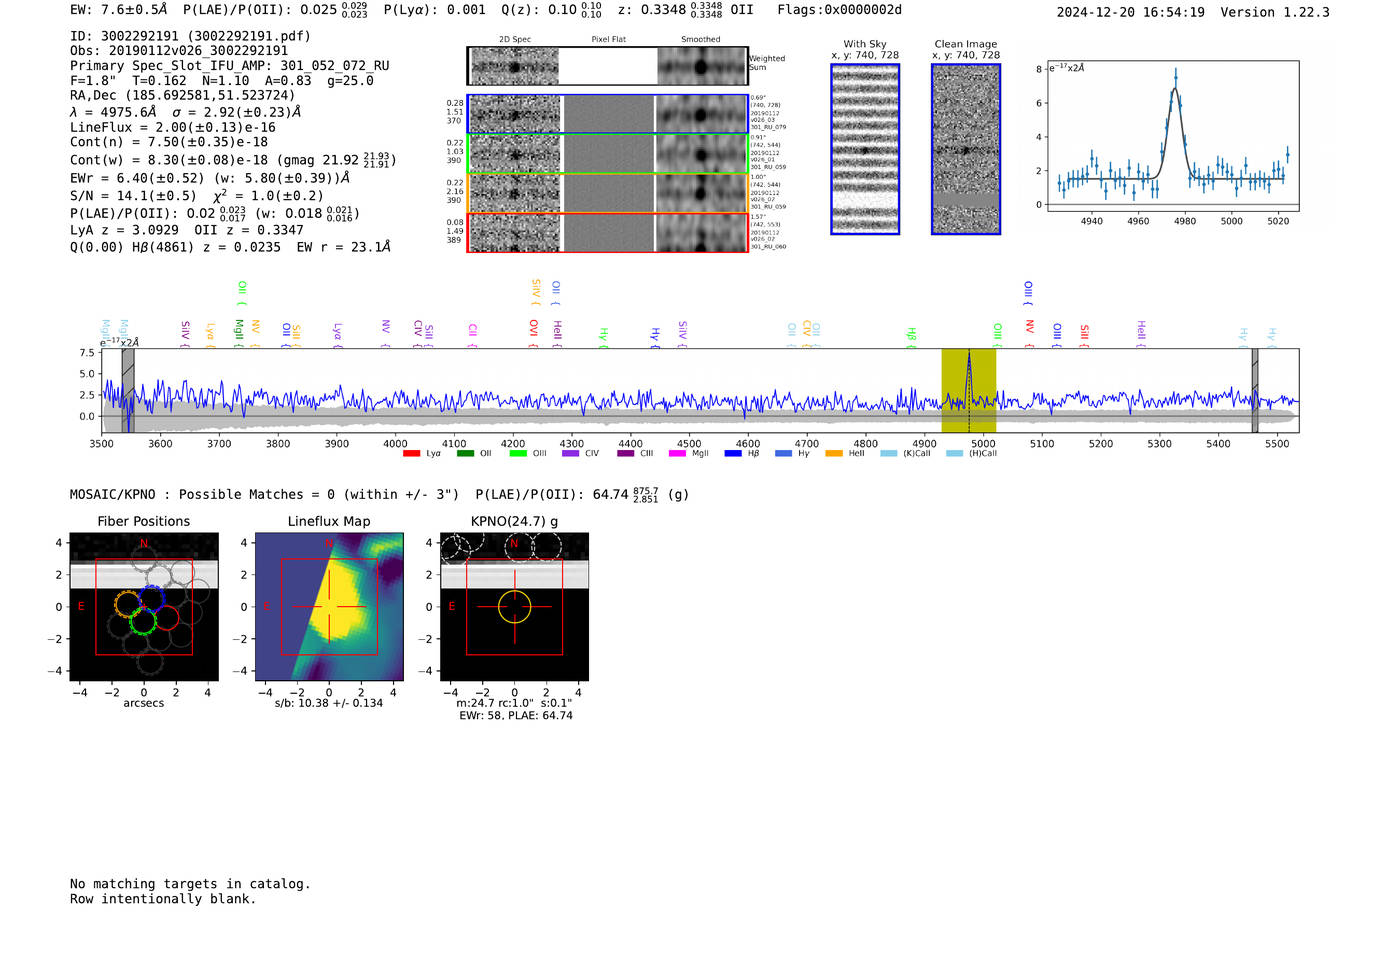The width and height of the screenshot is (1400, 953).
Task: Click the OII dark green legend swatch
Action: click(x=465, y=454)
